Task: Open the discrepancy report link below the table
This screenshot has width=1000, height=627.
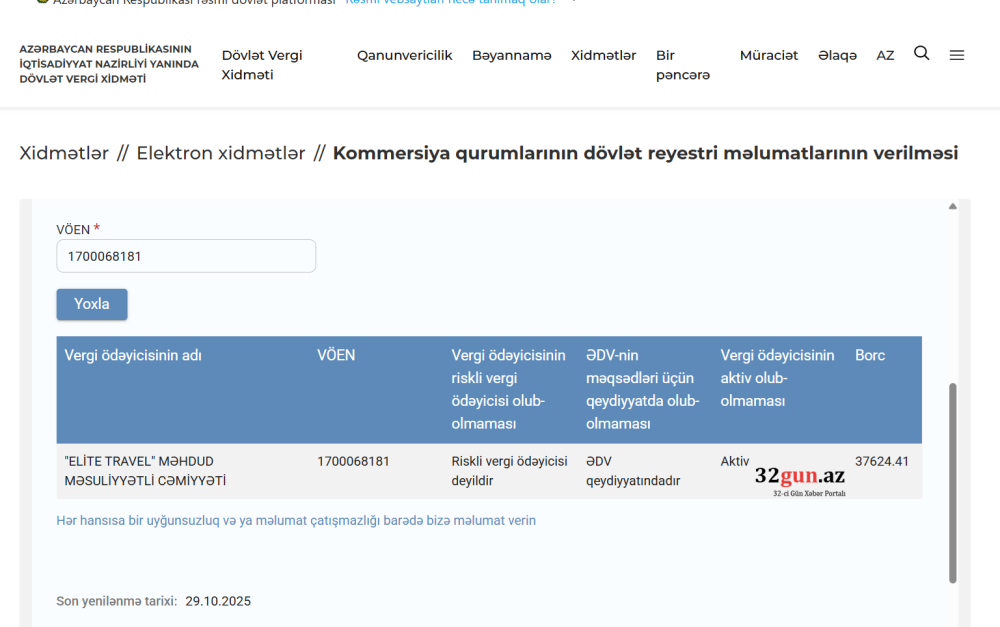Action: click(x=296, y=520)
